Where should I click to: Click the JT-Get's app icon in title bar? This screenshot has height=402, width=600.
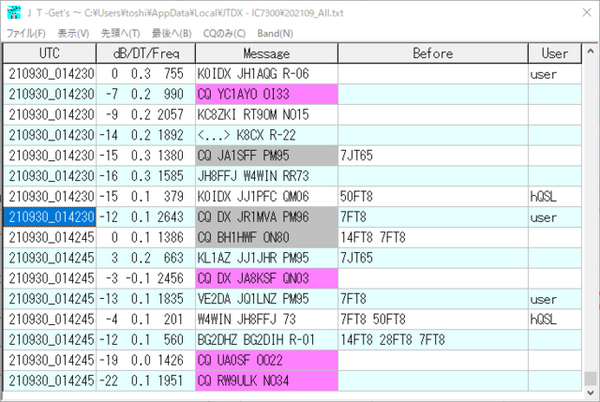tap(14, 13)
